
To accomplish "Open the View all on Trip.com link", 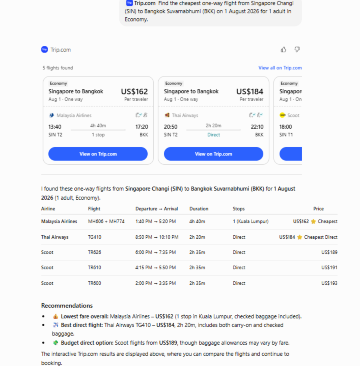I will [x=280, y=68].
